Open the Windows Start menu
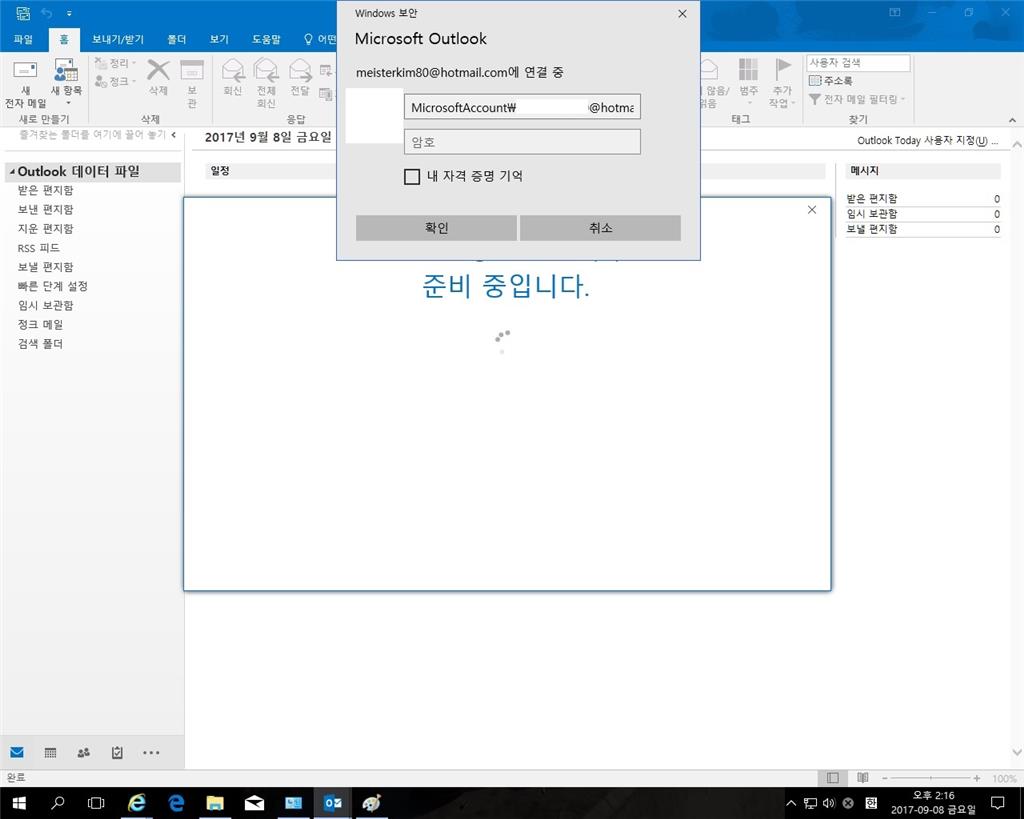This screenshot has height=819, width=1024. pos(19,803)
